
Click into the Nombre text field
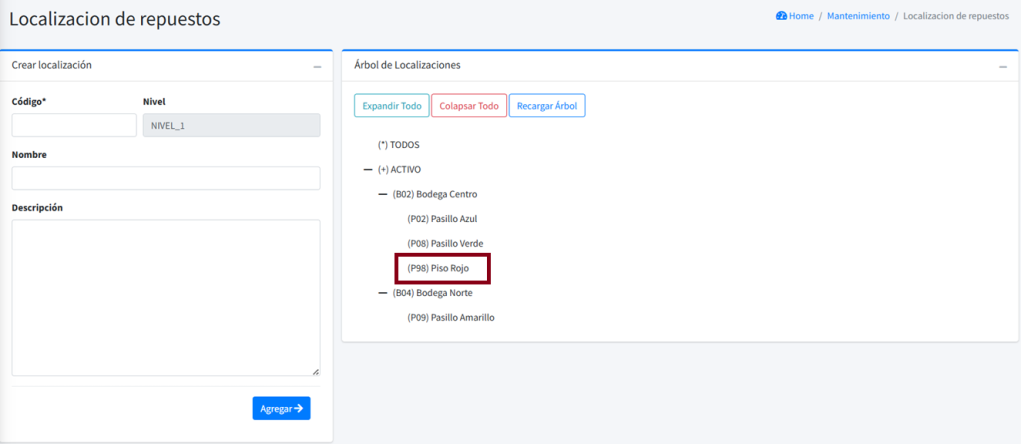pos(166,178)
